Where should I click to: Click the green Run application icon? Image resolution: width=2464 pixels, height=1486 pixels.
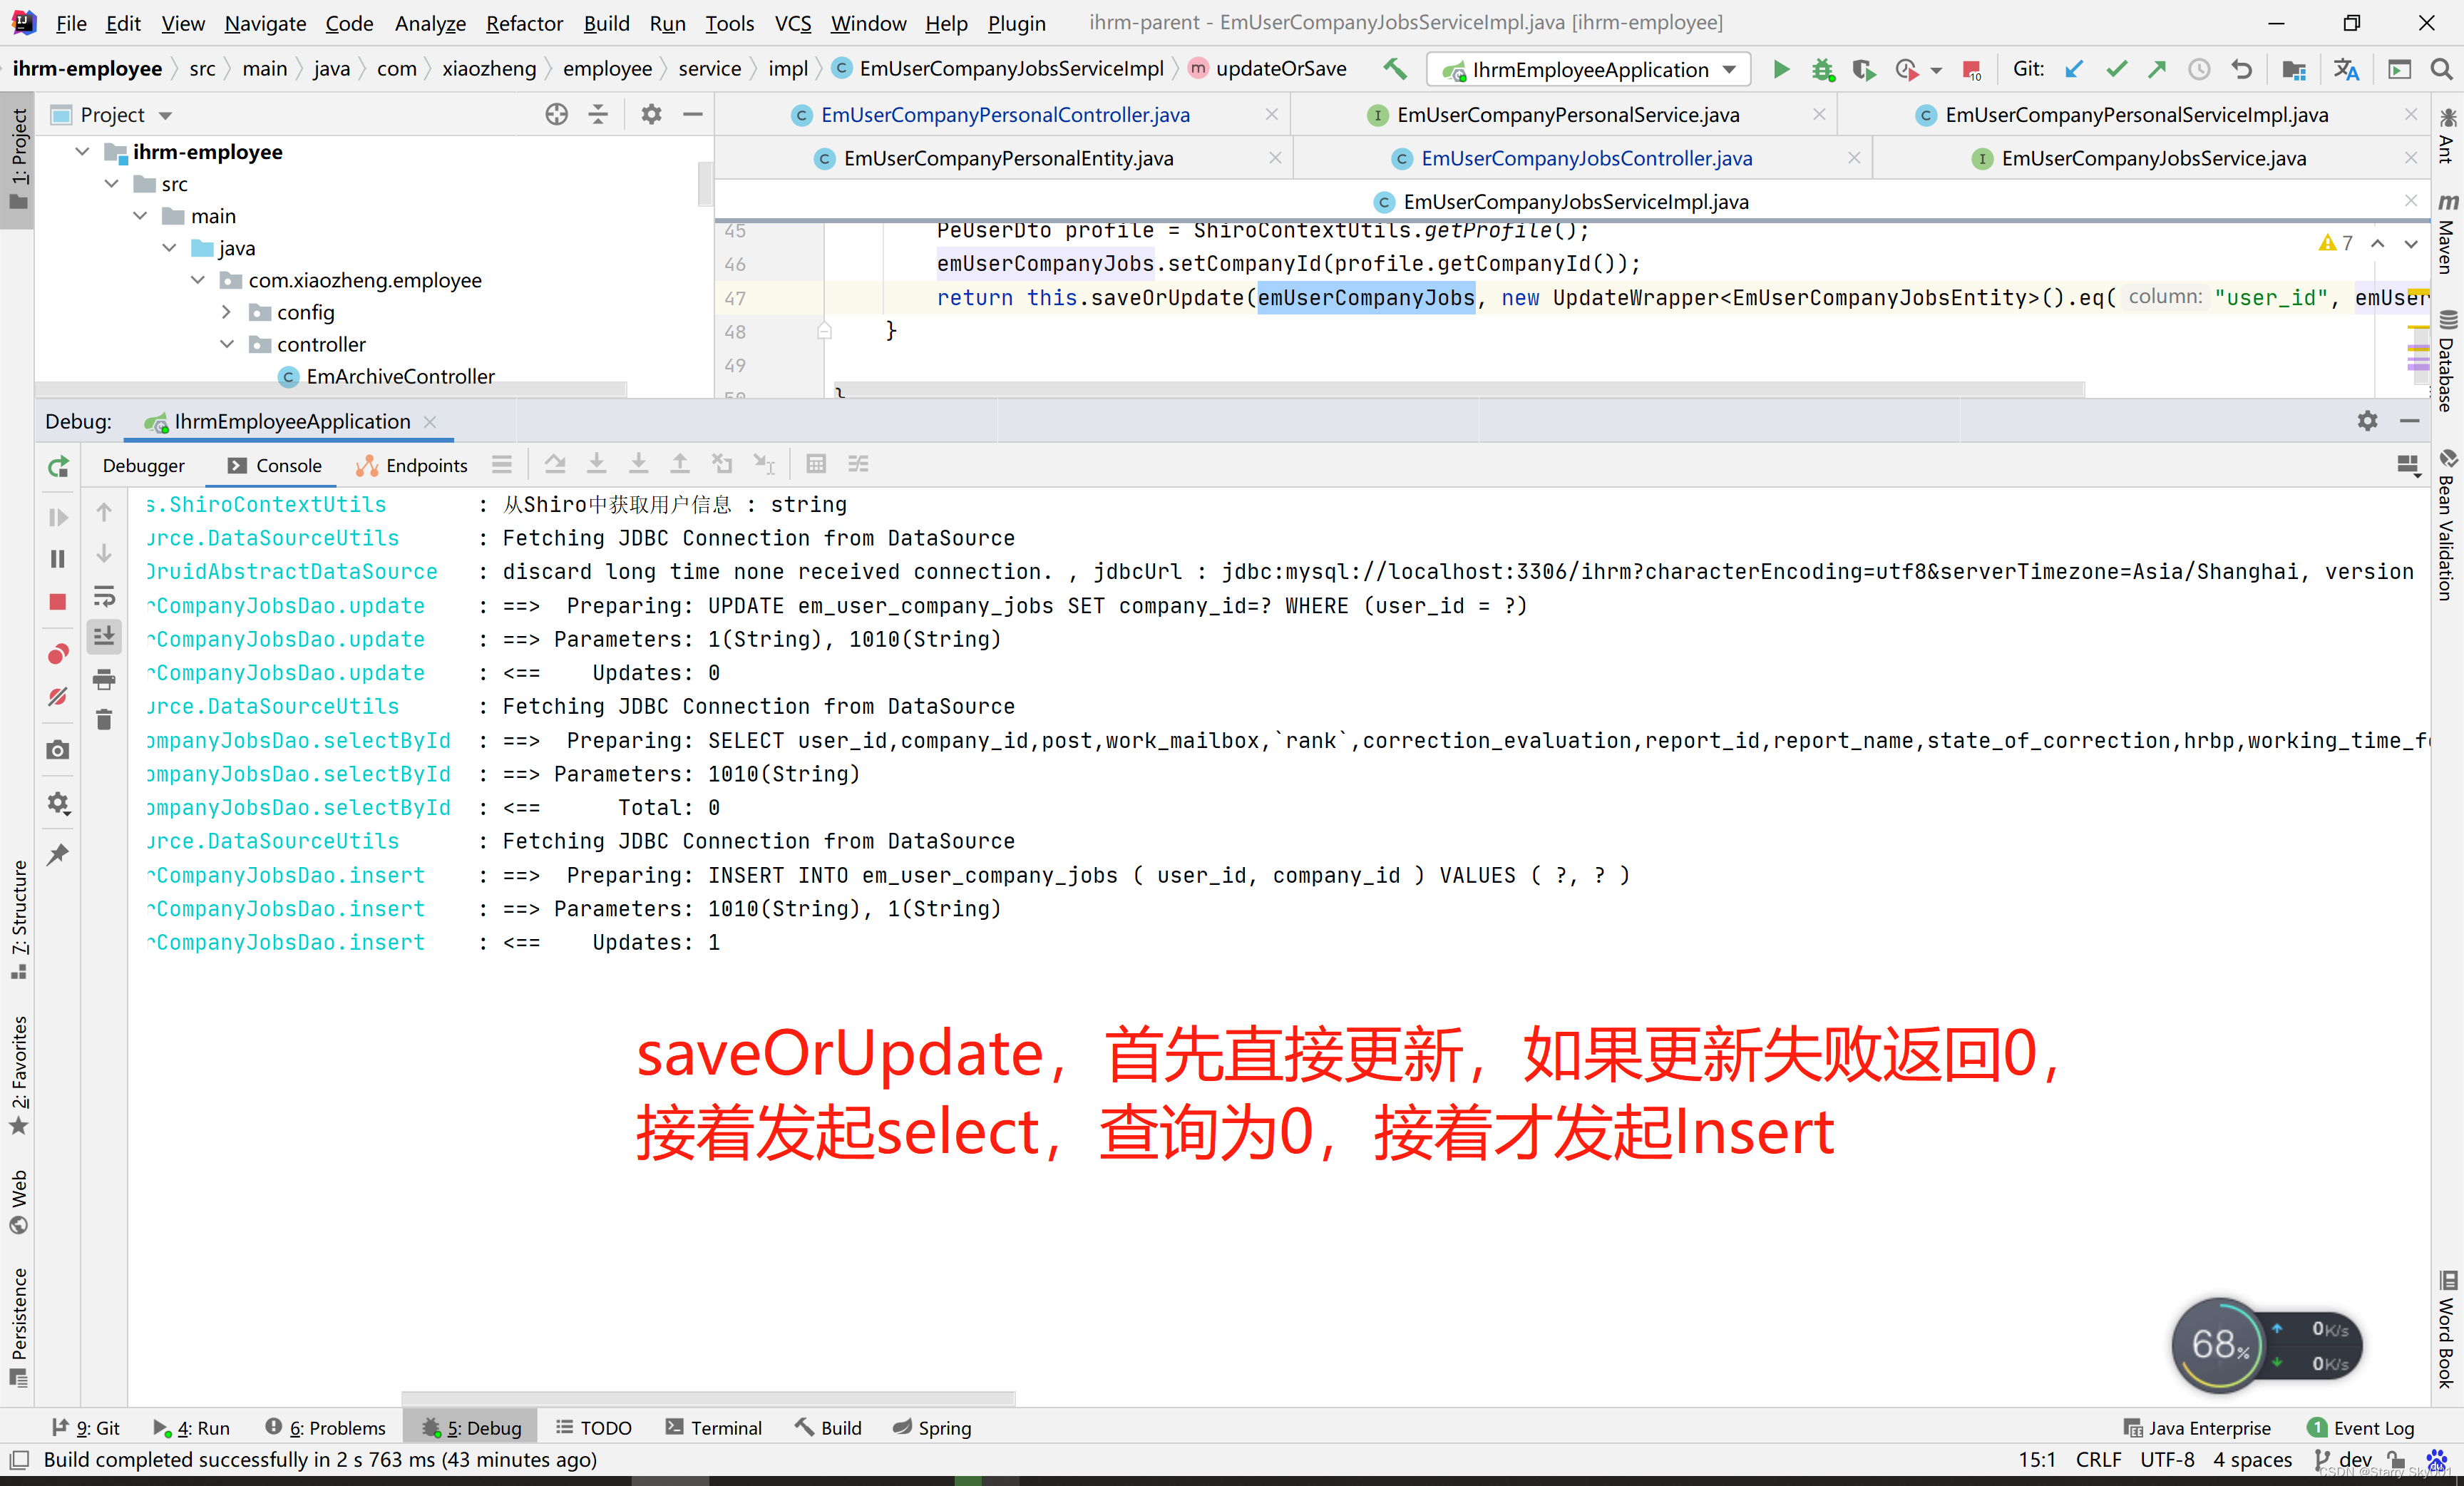1781,69
